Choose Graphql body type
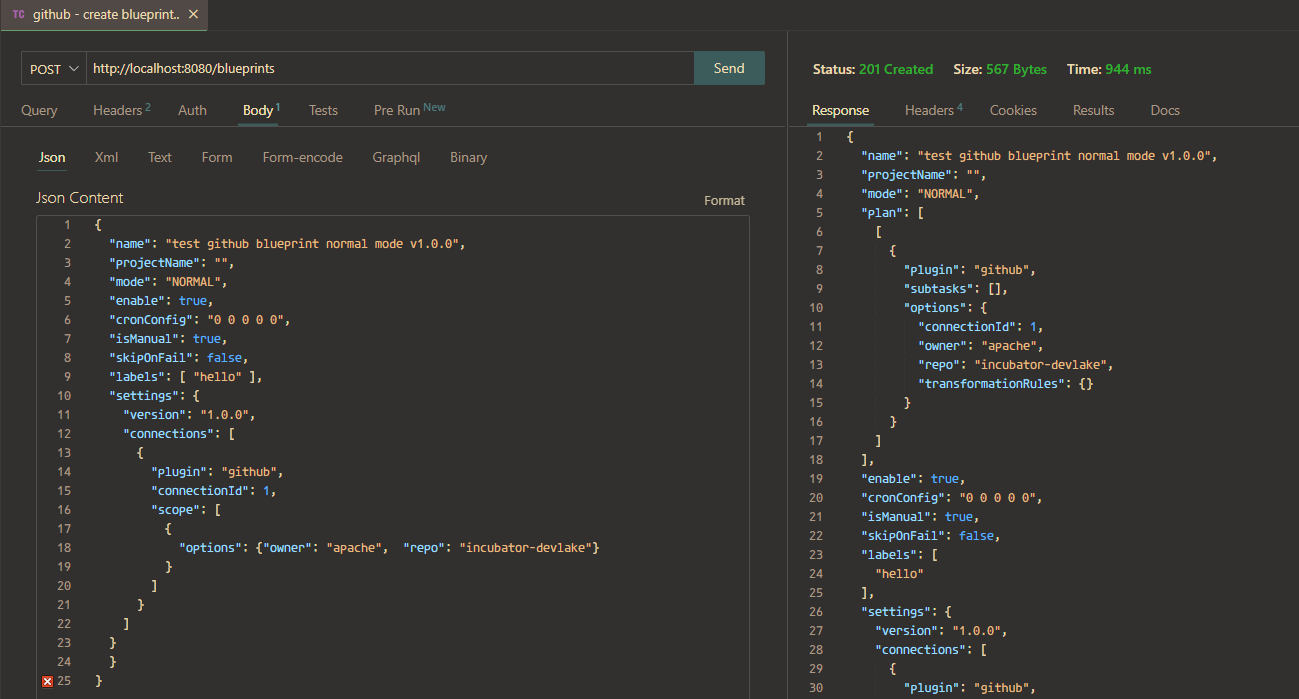Image resolution: width=1299 pixels, height=699 pixels. 396,157
